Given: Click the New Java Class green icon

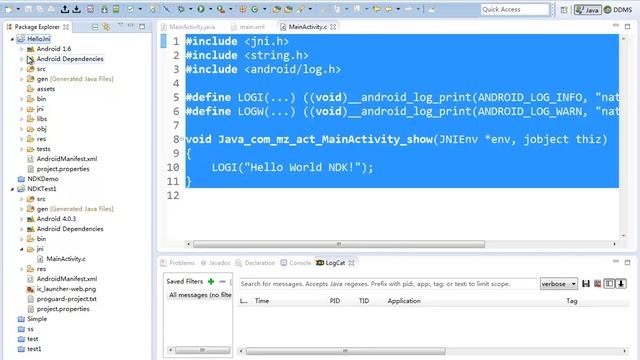Looking at the screenshot, I should click(x=255, y=9).
